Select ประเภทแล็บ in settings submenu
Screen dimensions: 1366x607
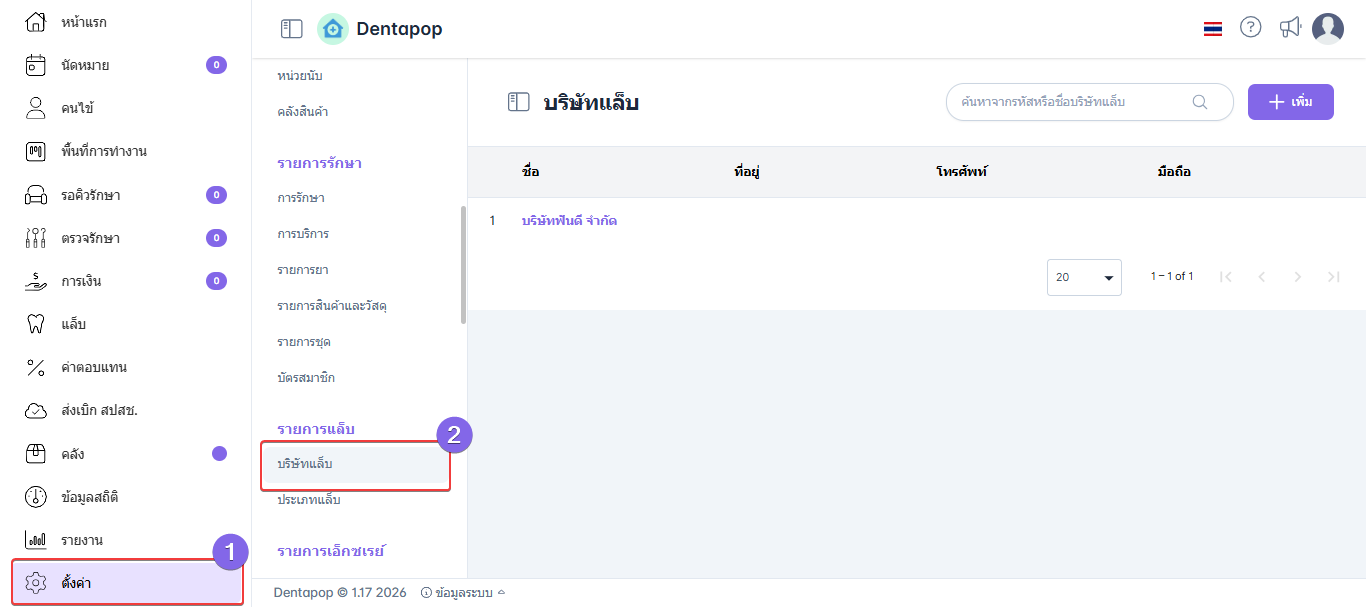point(309,500)
